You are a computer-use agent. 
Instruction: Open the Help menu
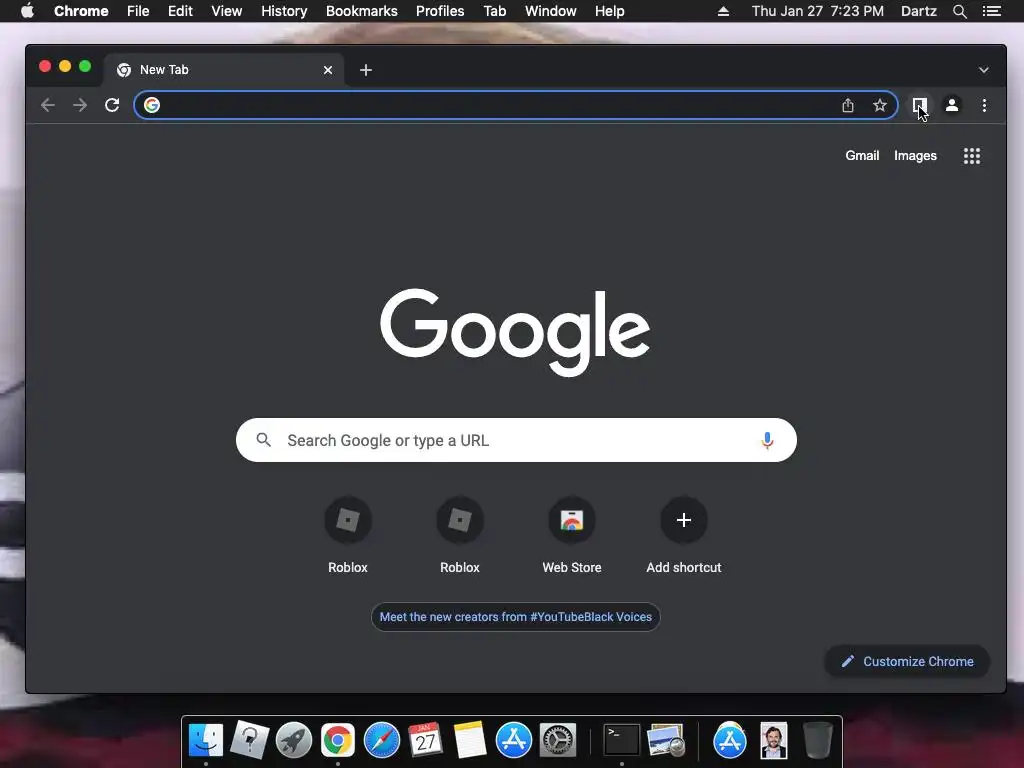click(x=609, y=11)
